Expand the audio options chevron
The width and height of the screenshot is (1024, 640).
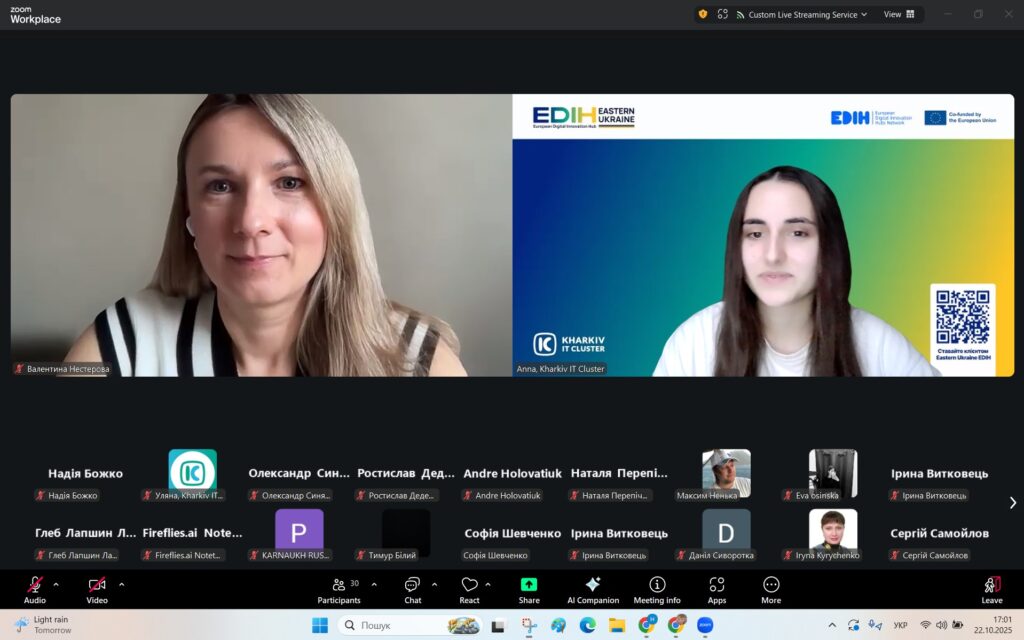pyautogui.click(x=56, y=584)
